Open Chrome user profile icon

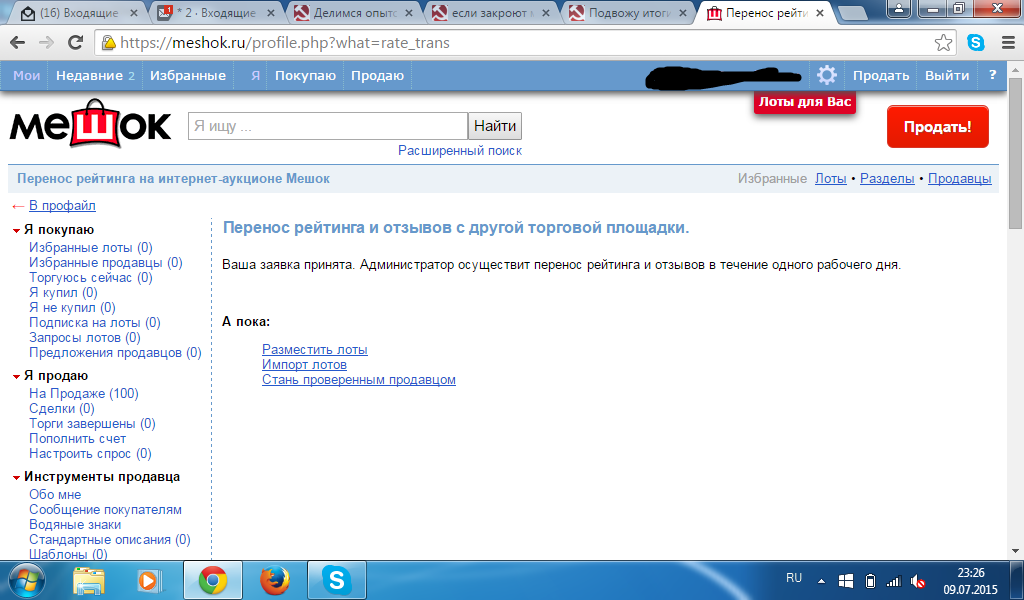point(899,9)
